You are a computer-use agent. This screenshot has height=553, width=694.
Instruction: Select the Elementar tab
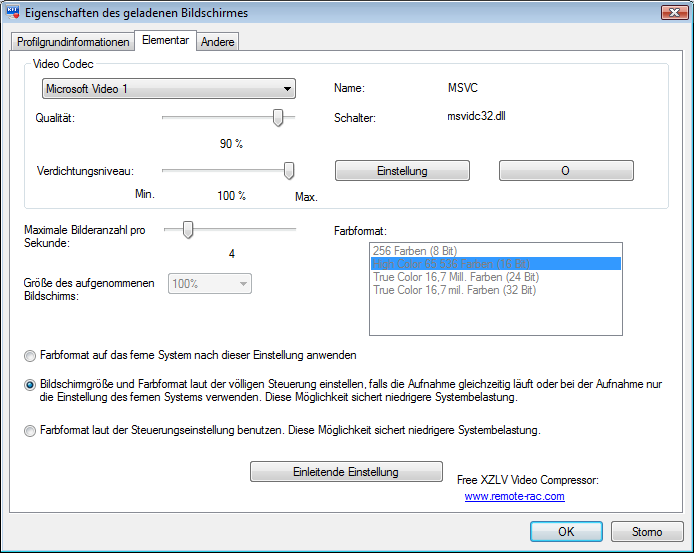tap(165, 41)
